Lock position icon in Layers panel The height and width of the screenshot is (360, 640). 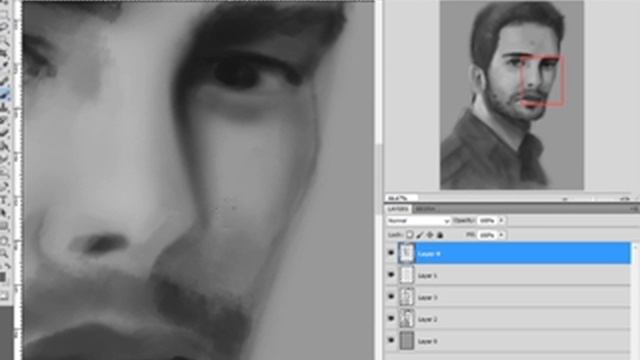[430, 235]
